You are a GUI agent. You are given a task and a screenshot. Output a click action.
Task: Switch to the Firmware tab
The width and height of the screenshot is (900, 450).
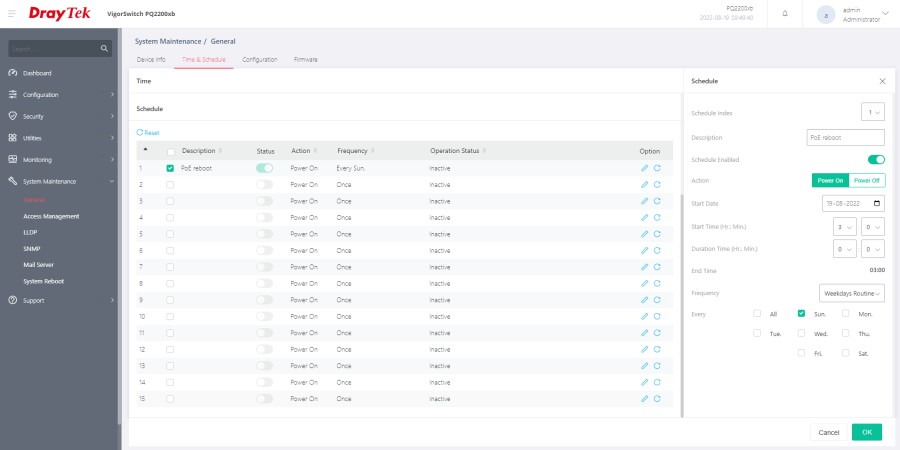click(x=305, y=59)
